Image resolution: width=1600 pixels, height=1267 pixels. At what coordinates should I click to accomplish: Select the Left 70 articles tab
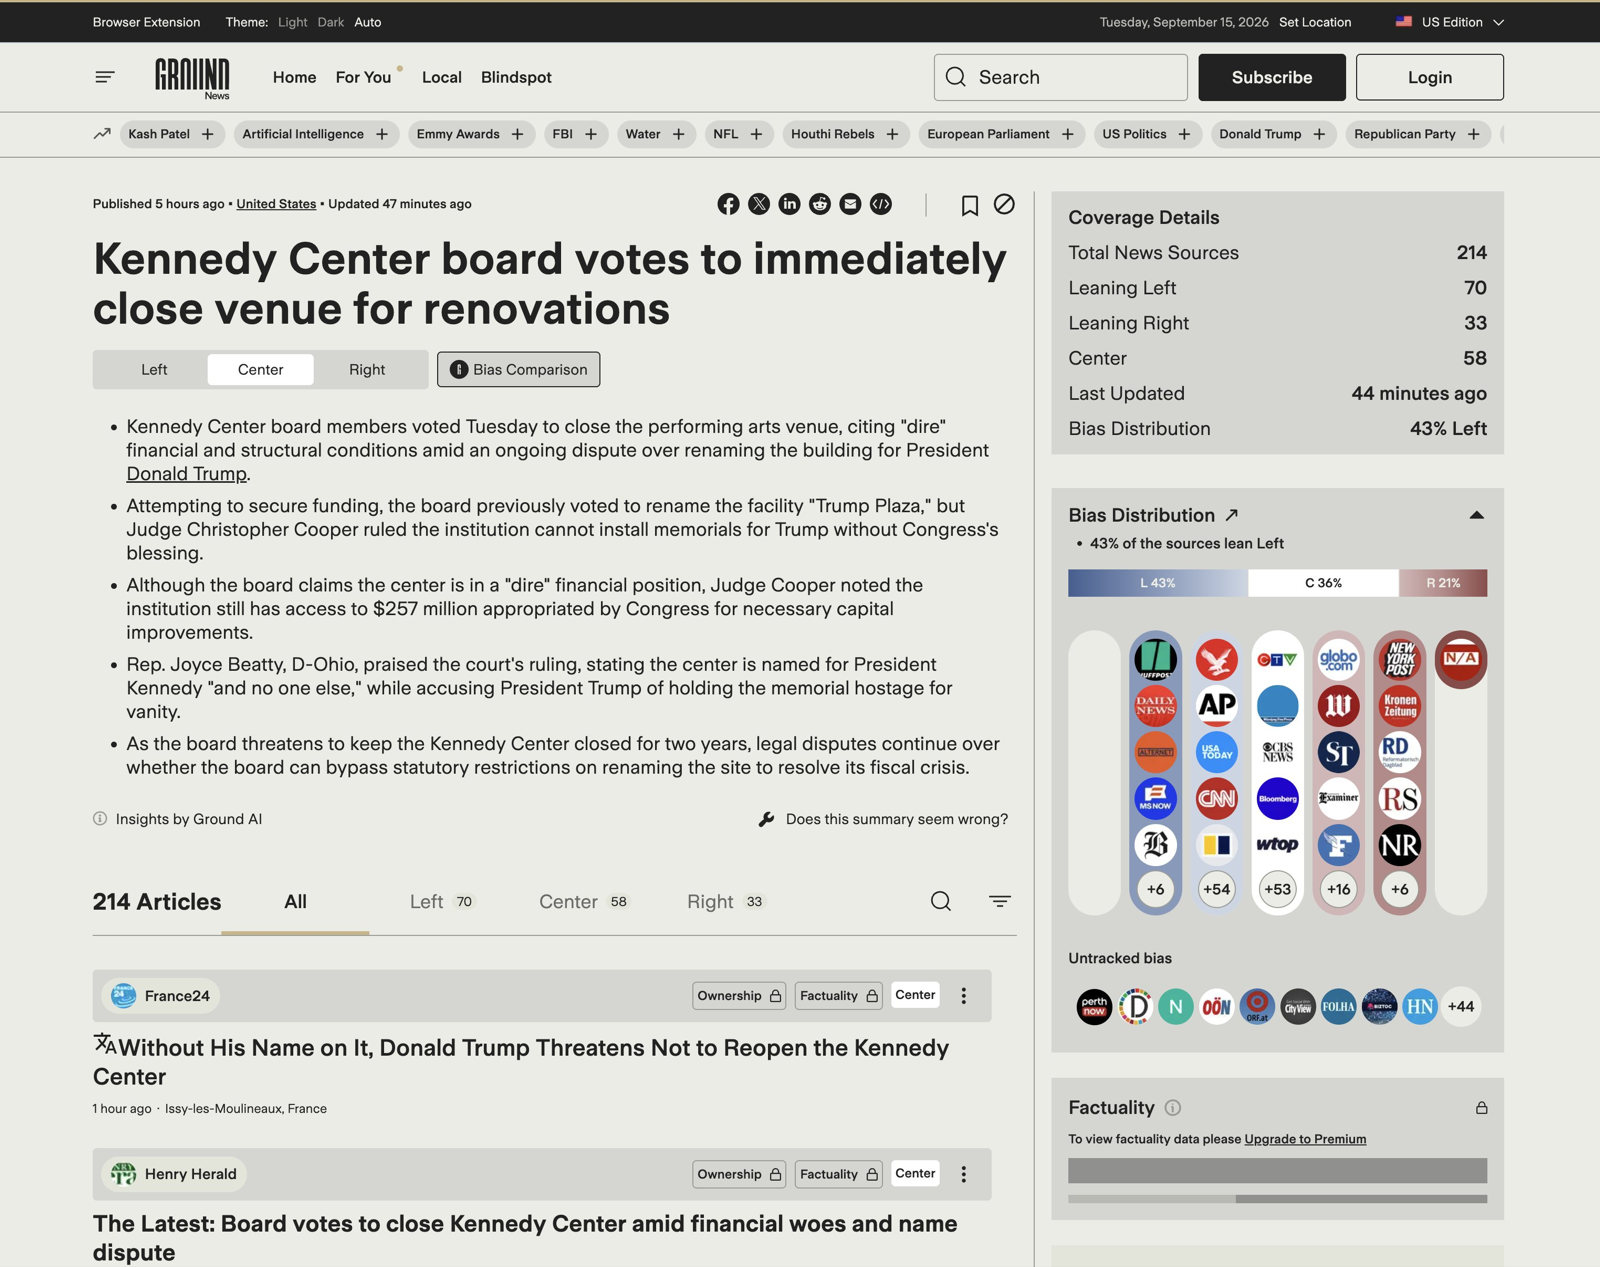441,902
